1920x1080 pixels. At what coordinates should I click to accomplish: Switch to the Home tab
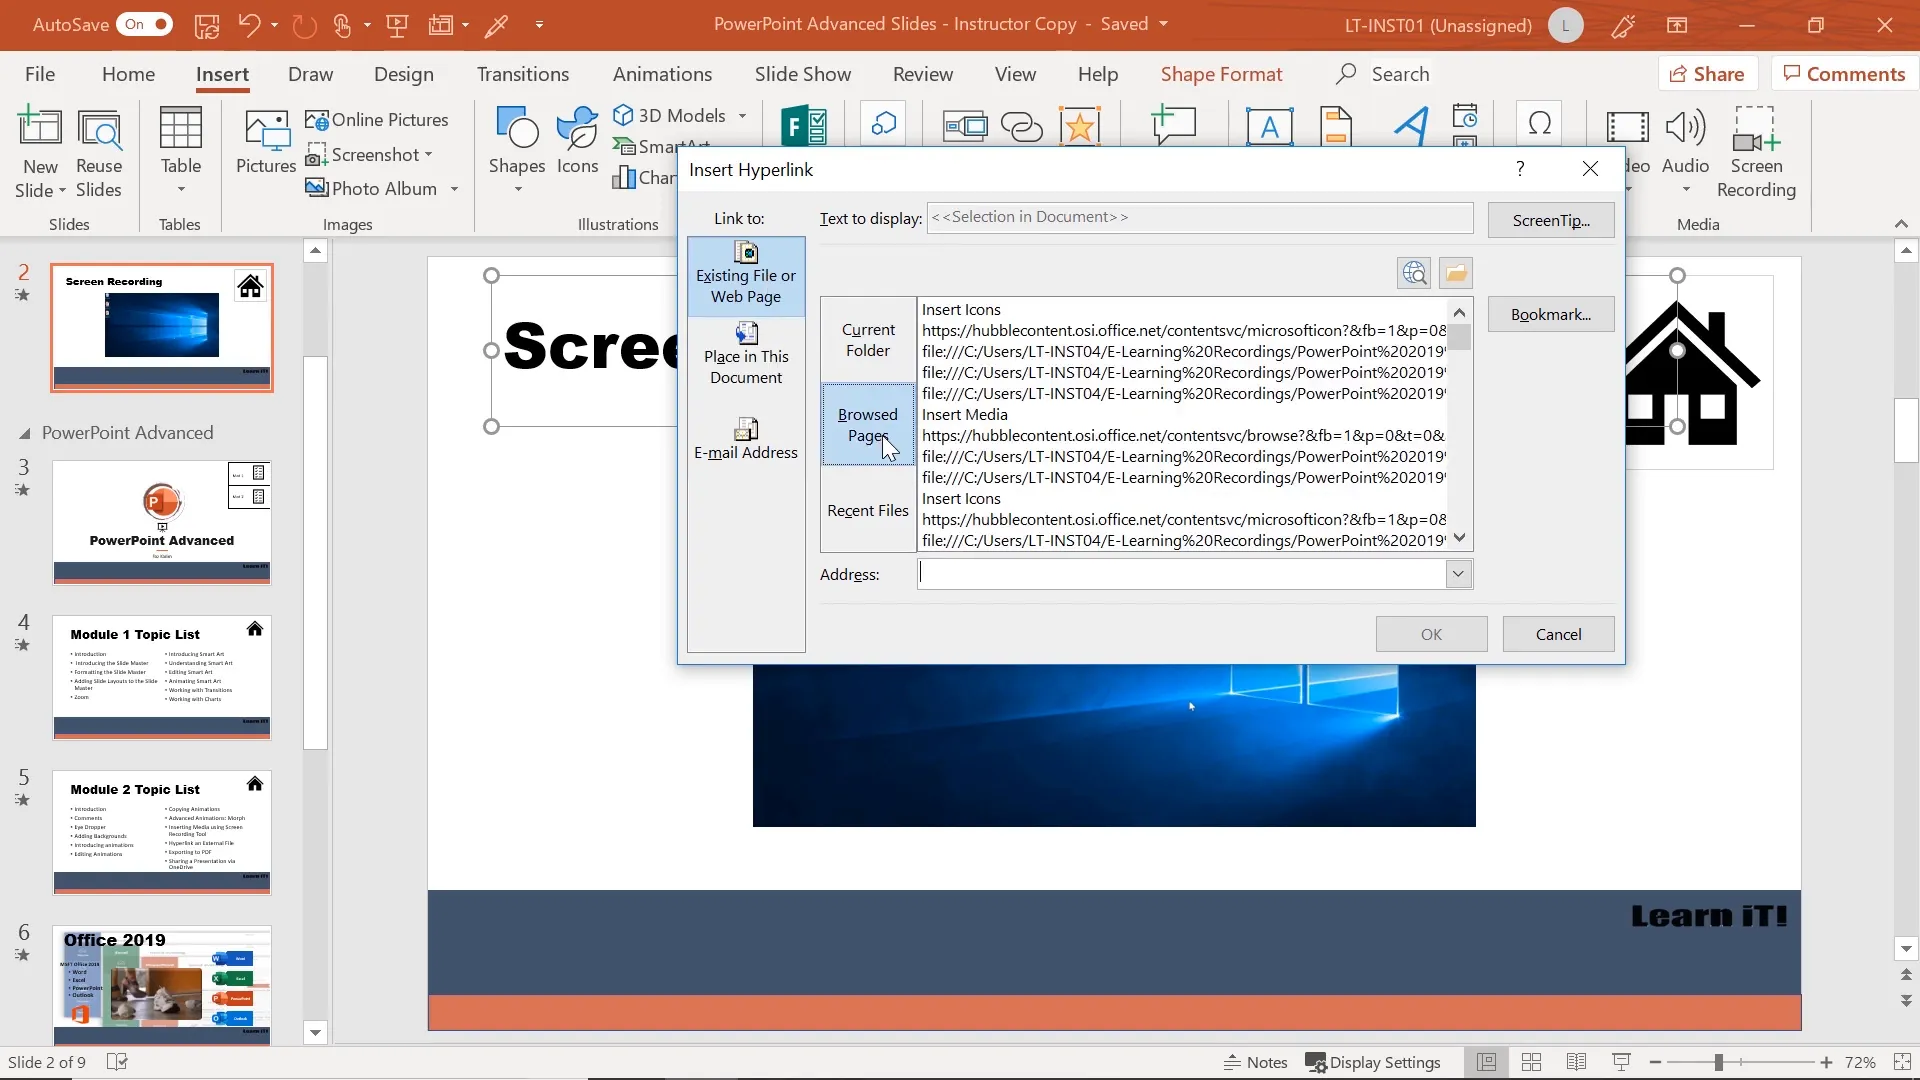tap(128, 74)
